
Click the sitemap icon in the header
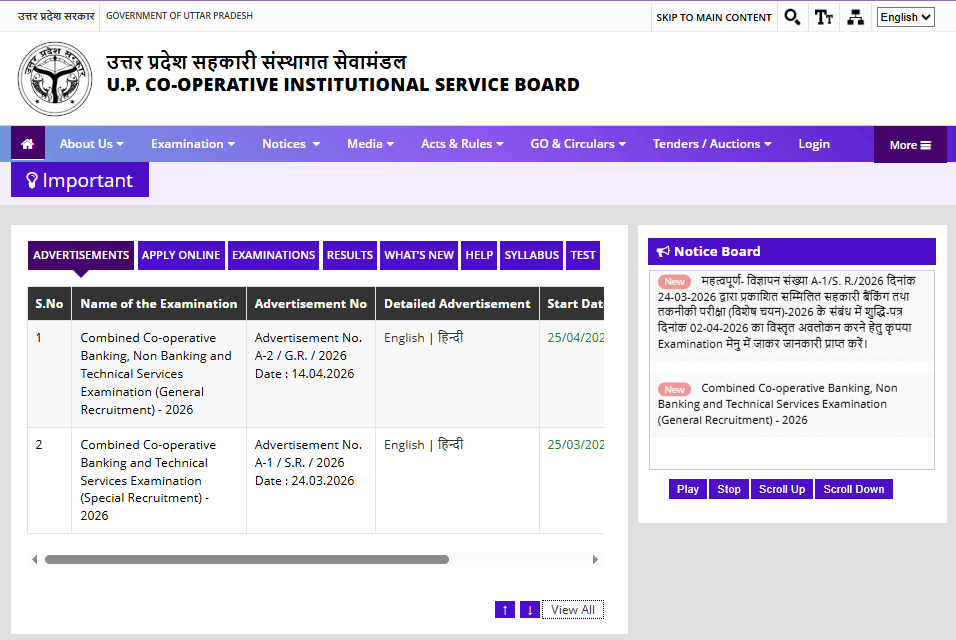pos(855,17)
